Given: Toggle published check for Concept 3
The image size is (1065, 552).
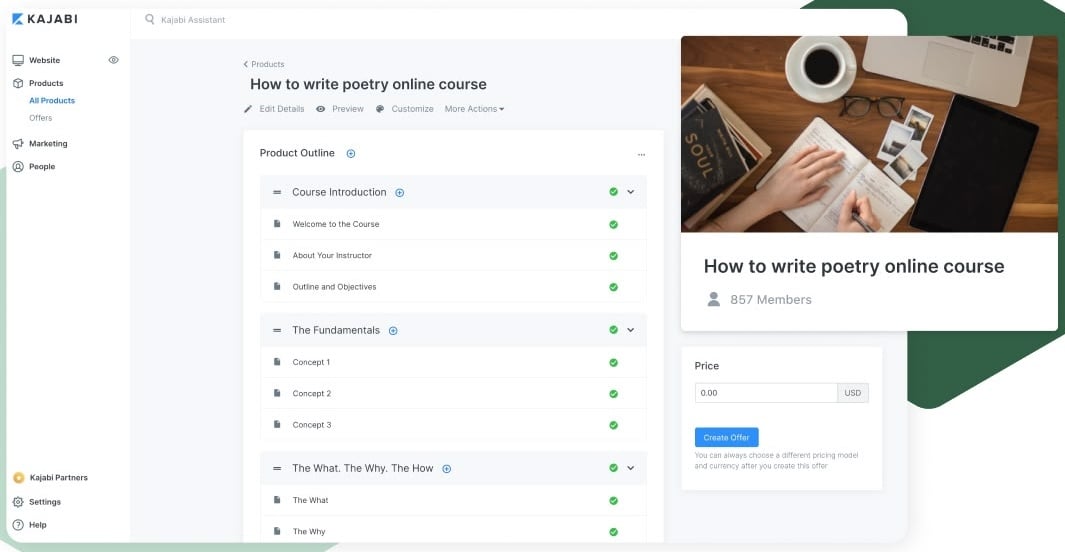Looking at the screenshot, I should coord(613,425).
